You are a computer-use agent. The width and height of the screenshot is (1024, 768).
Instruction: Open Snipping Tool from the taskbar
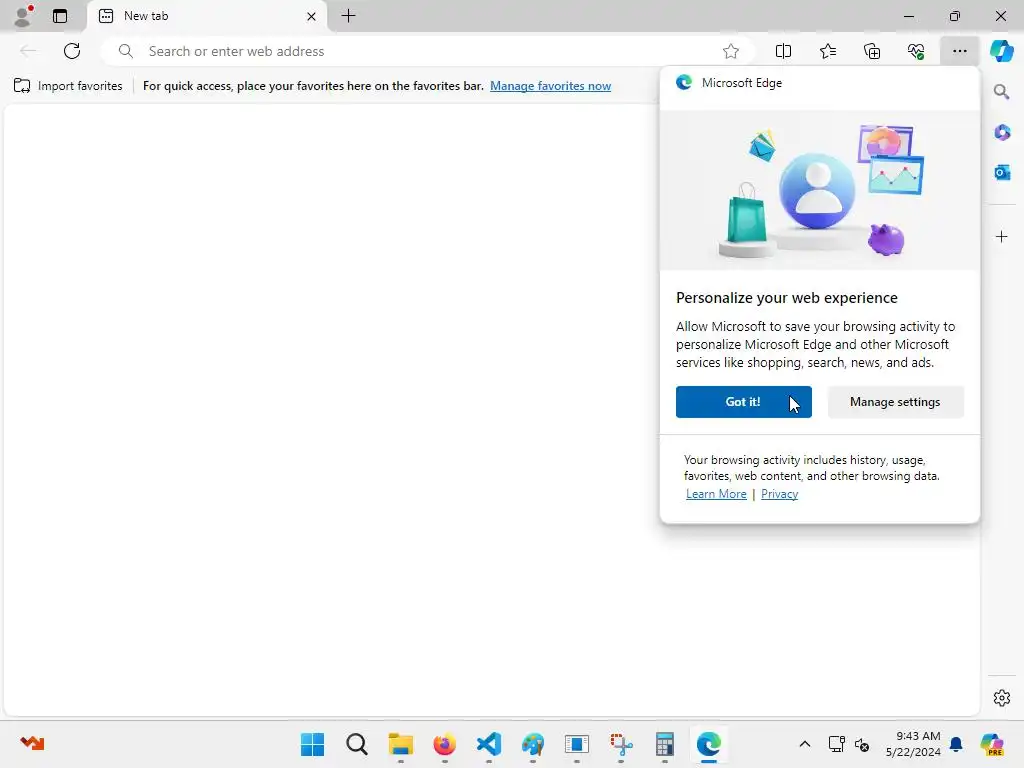click(621, 744)
